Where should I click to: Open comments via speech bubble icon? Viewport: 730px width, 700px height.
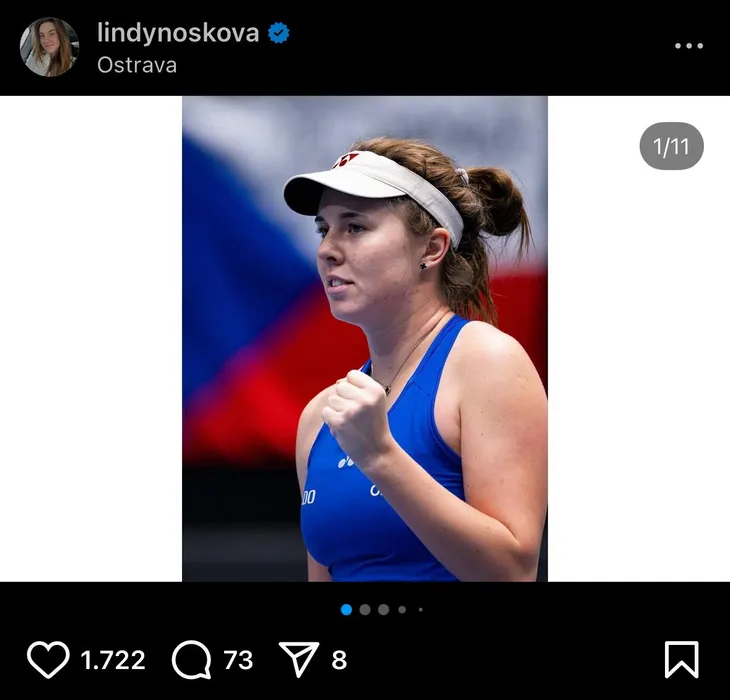pyautogui.click(x=191, y=660)
